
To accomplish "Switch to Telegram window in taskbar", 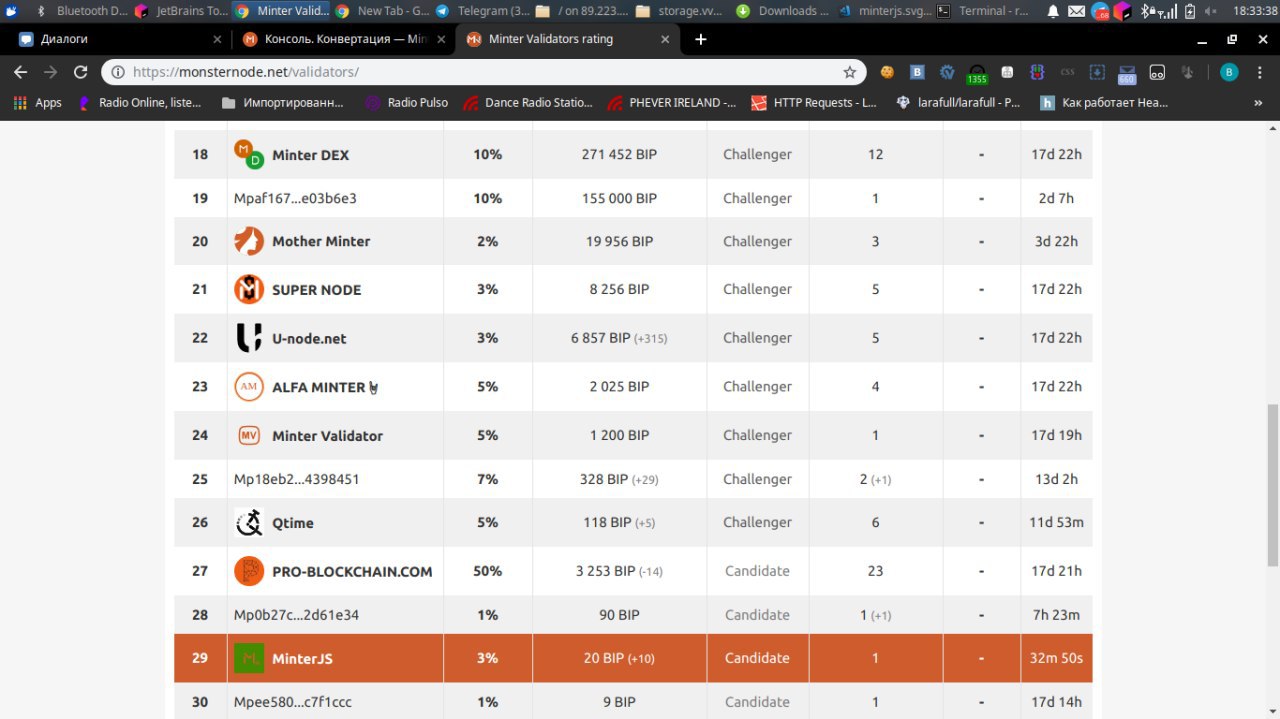I will pos(482,11).
